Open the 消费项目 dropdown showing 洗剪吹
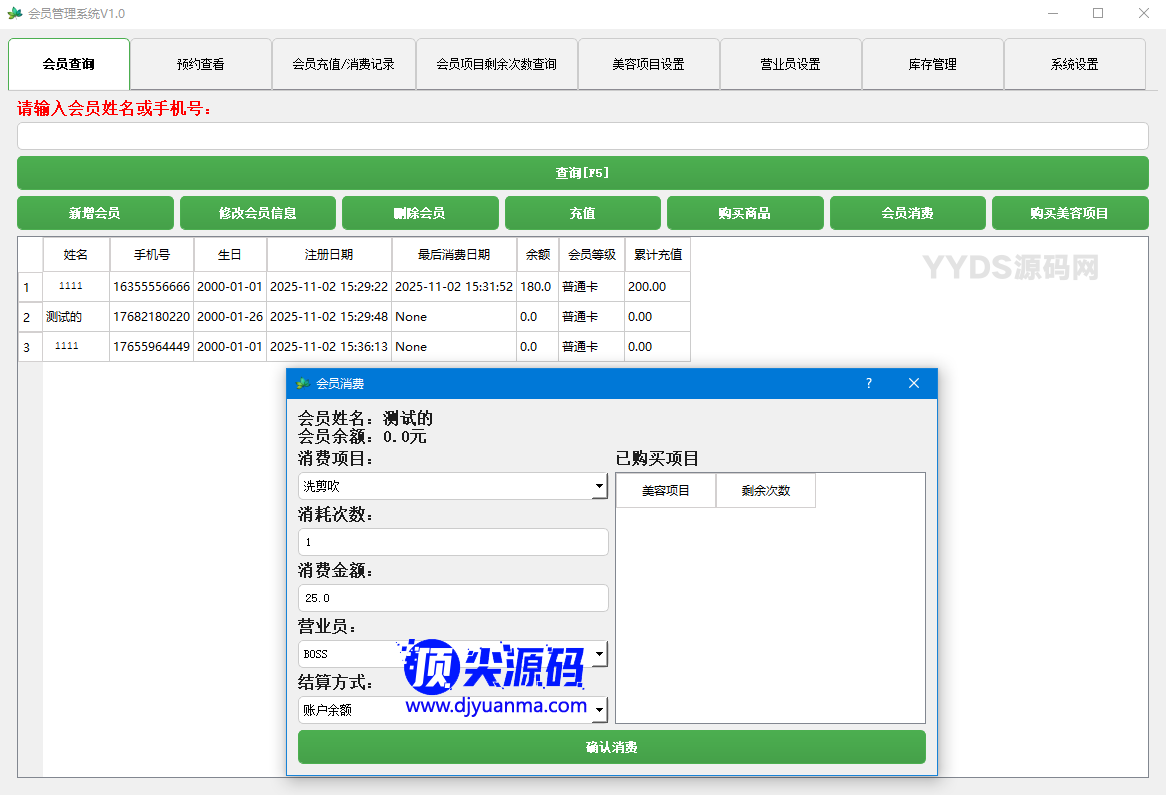This screenshot has height=795, width=1166. [453, 486]
